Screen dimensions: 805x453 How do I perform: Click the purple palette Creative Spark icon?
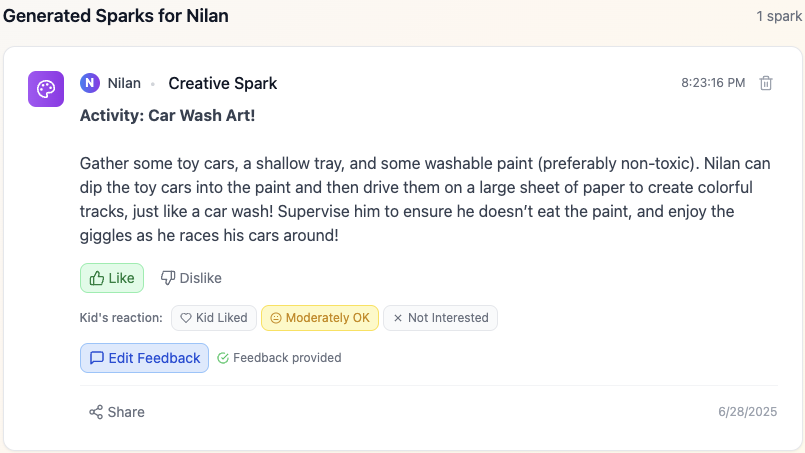(46, 89)
